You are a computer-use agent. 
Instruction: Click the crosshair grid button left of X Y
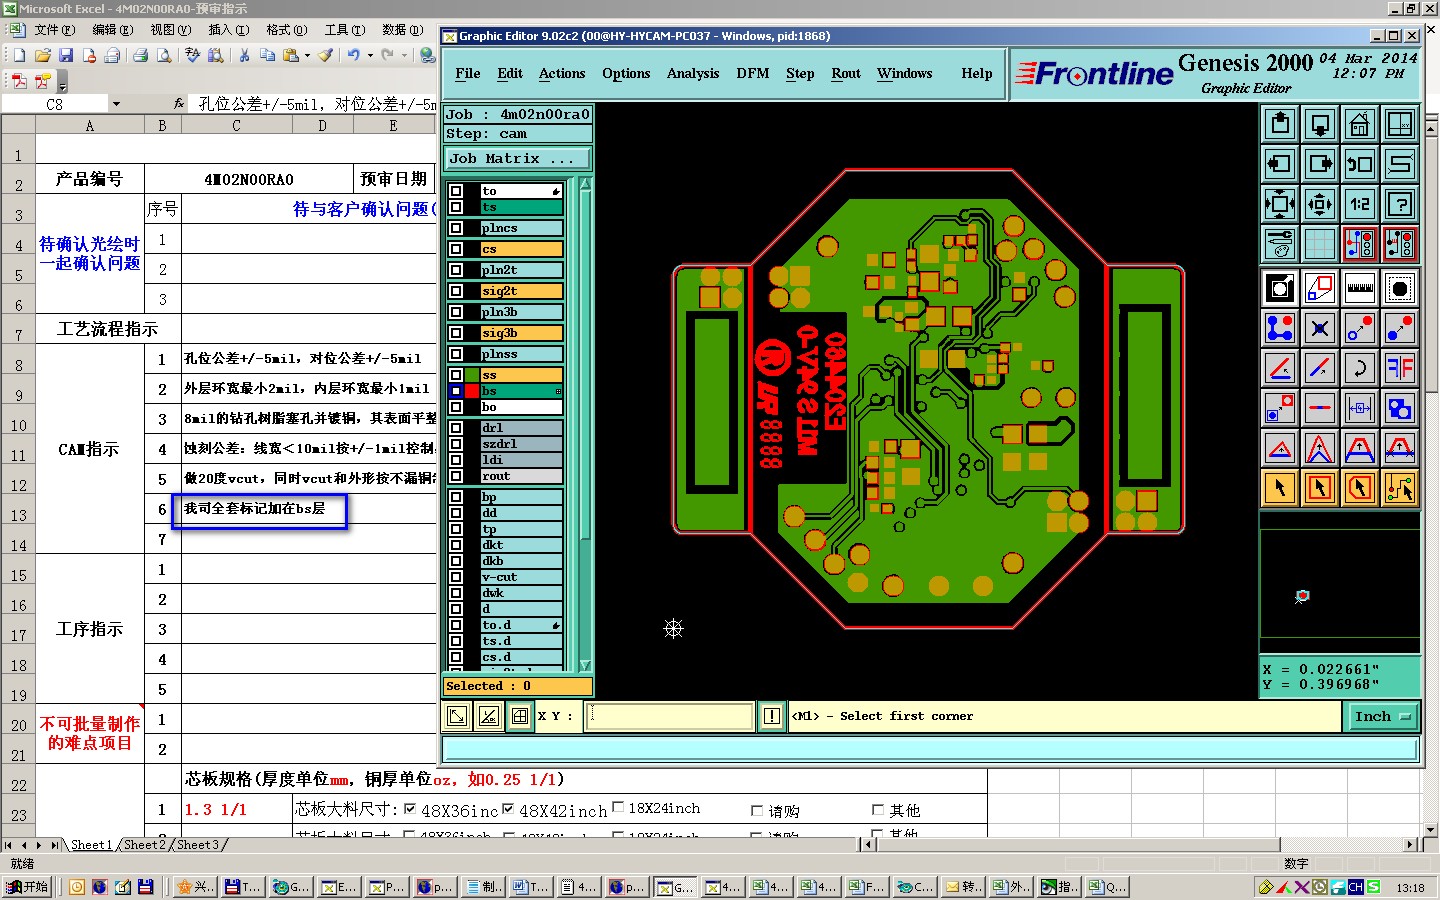(520, 716)
